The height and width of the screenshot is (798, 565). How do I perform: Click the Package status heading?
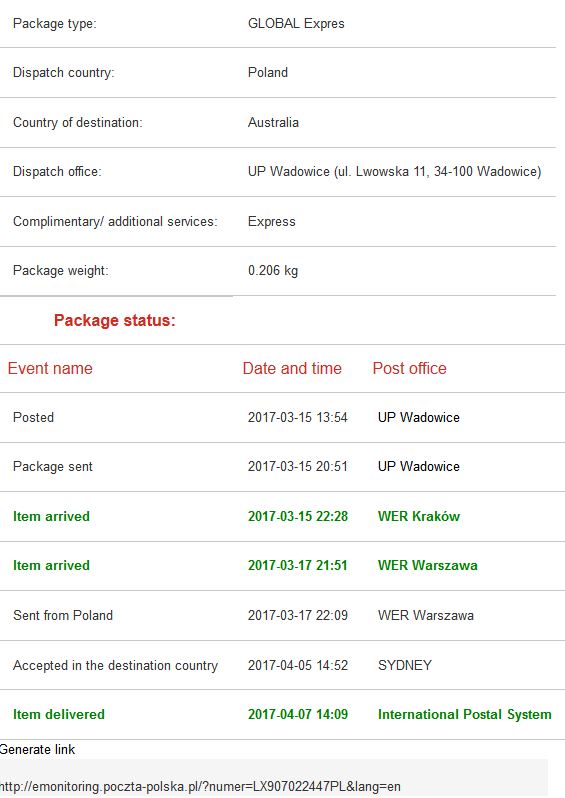(115, 320)
